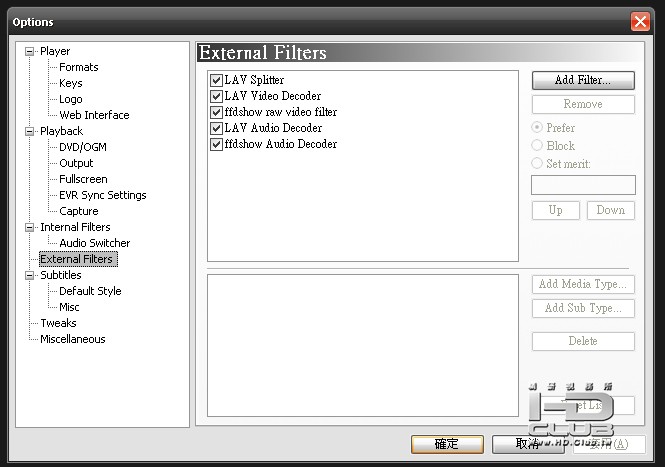This screenshot has height=467, width=665.
Task: Open Fullscreen settings page
Action: point(83,179)
